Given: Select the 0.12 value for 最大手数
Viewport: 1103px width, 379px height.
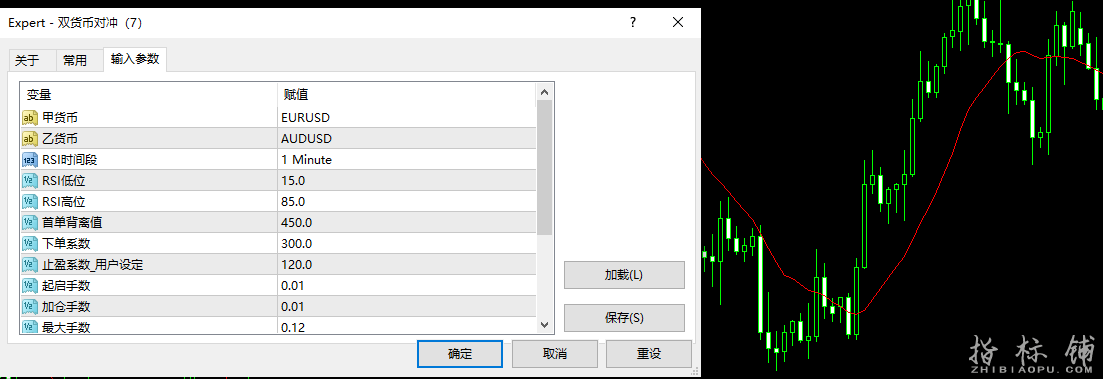Looking at the screenshot, I should [x=406, y=327].
